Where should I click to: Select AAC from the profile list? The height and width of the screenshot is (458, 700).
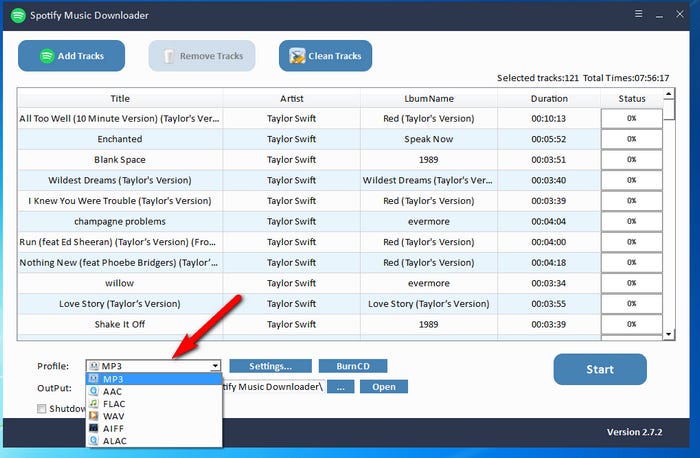coord(154,391)
